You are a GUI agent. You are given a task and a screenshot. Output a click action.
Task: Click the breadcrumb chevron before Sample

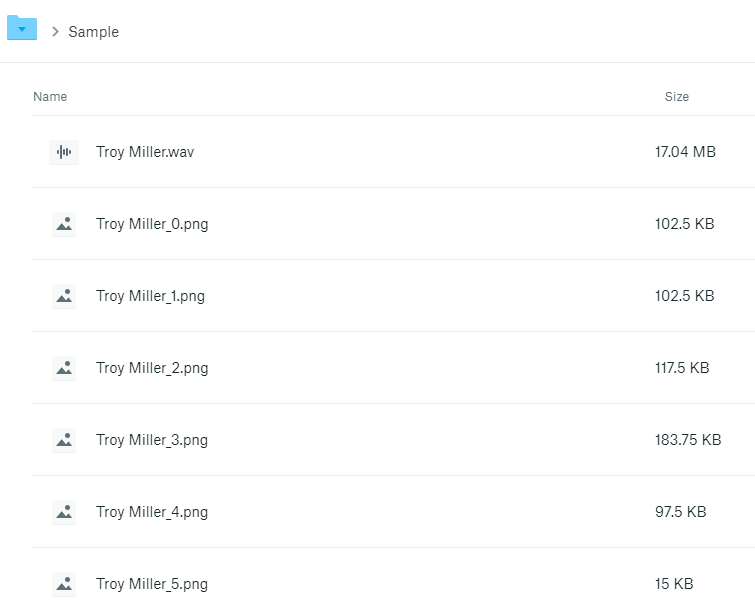[55, 32]
